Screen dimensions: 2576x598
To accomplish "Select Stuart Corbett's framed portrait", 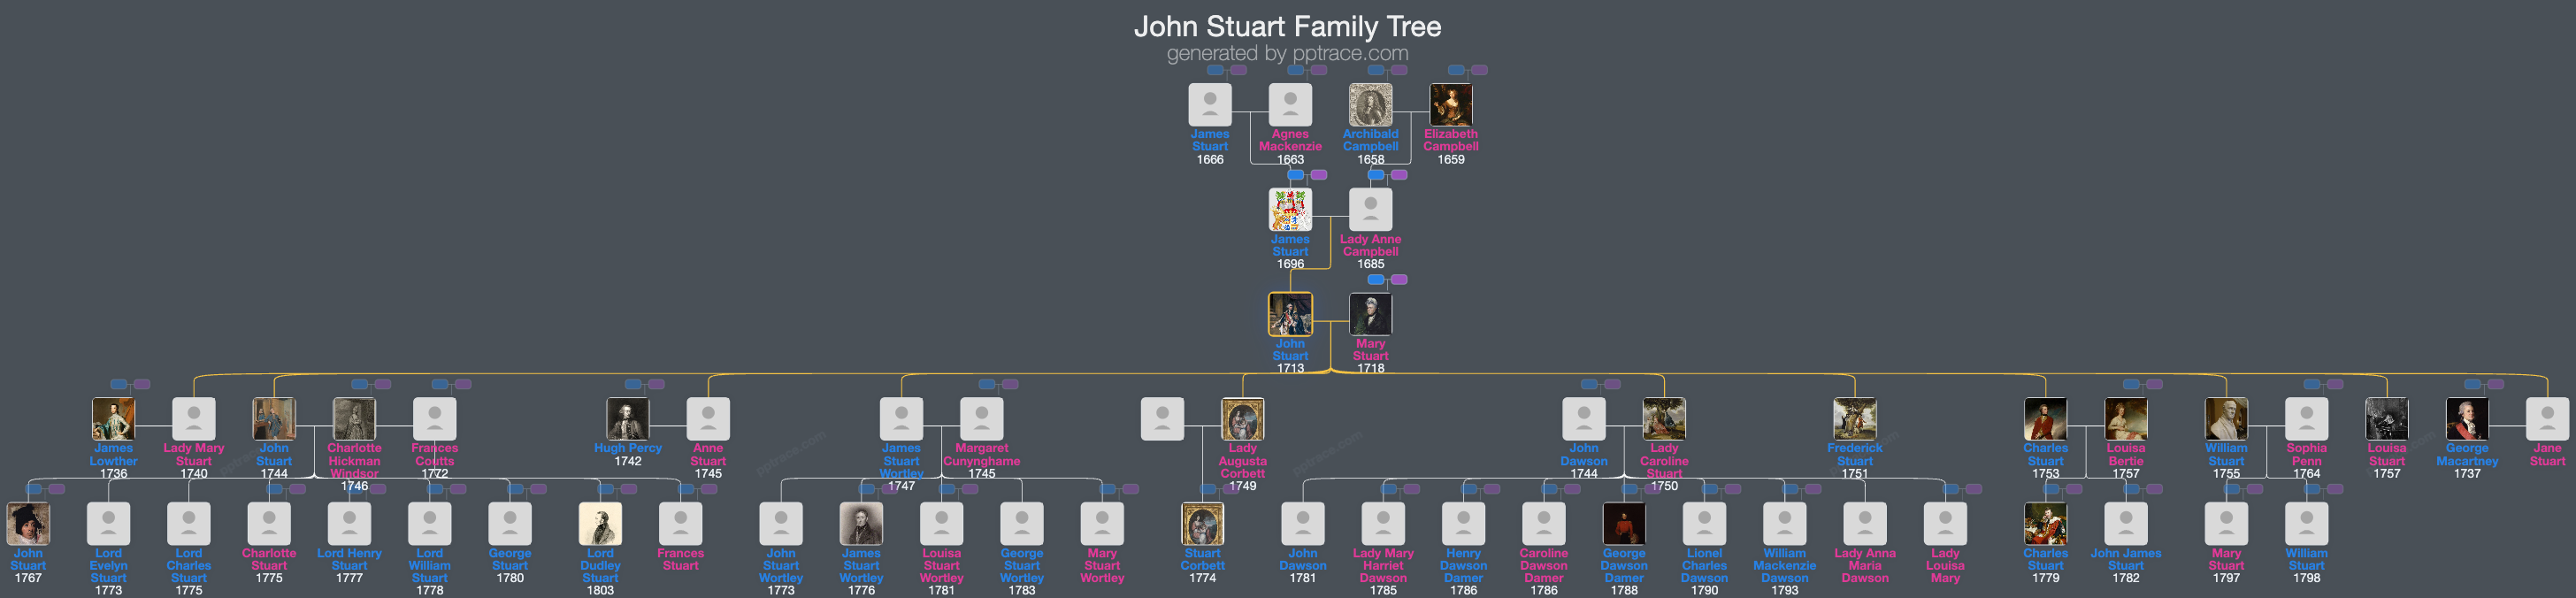I will [1202, 524].
